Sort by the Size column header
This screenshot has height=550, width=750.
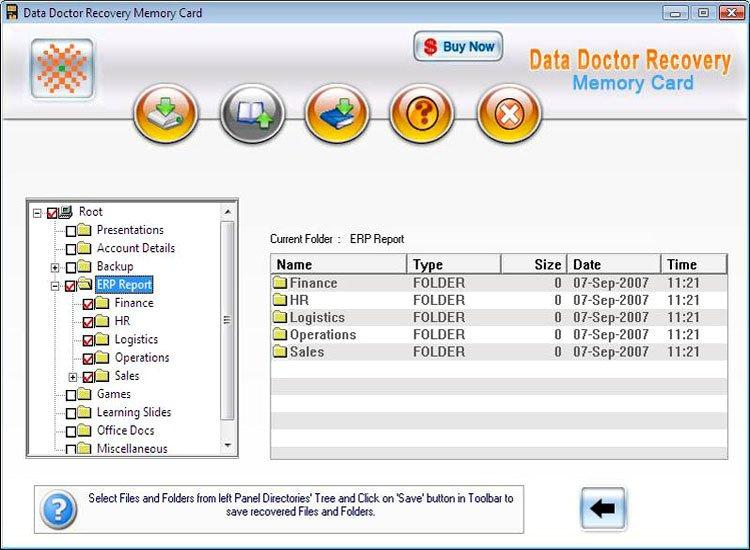(534, 264)
